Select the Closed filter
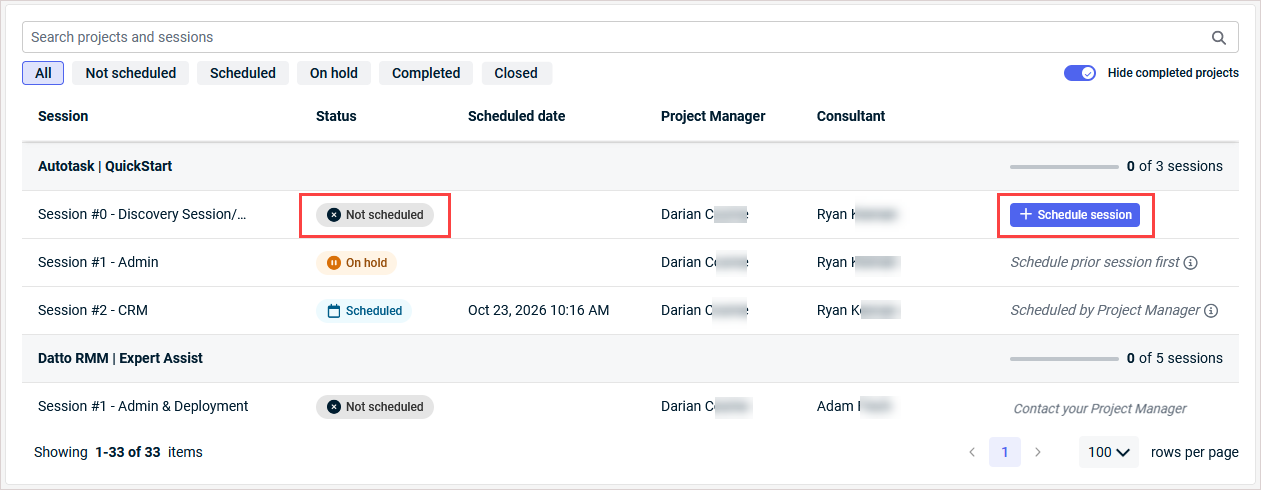Screen dimensions: 1261x490 (x=516, y=73)
